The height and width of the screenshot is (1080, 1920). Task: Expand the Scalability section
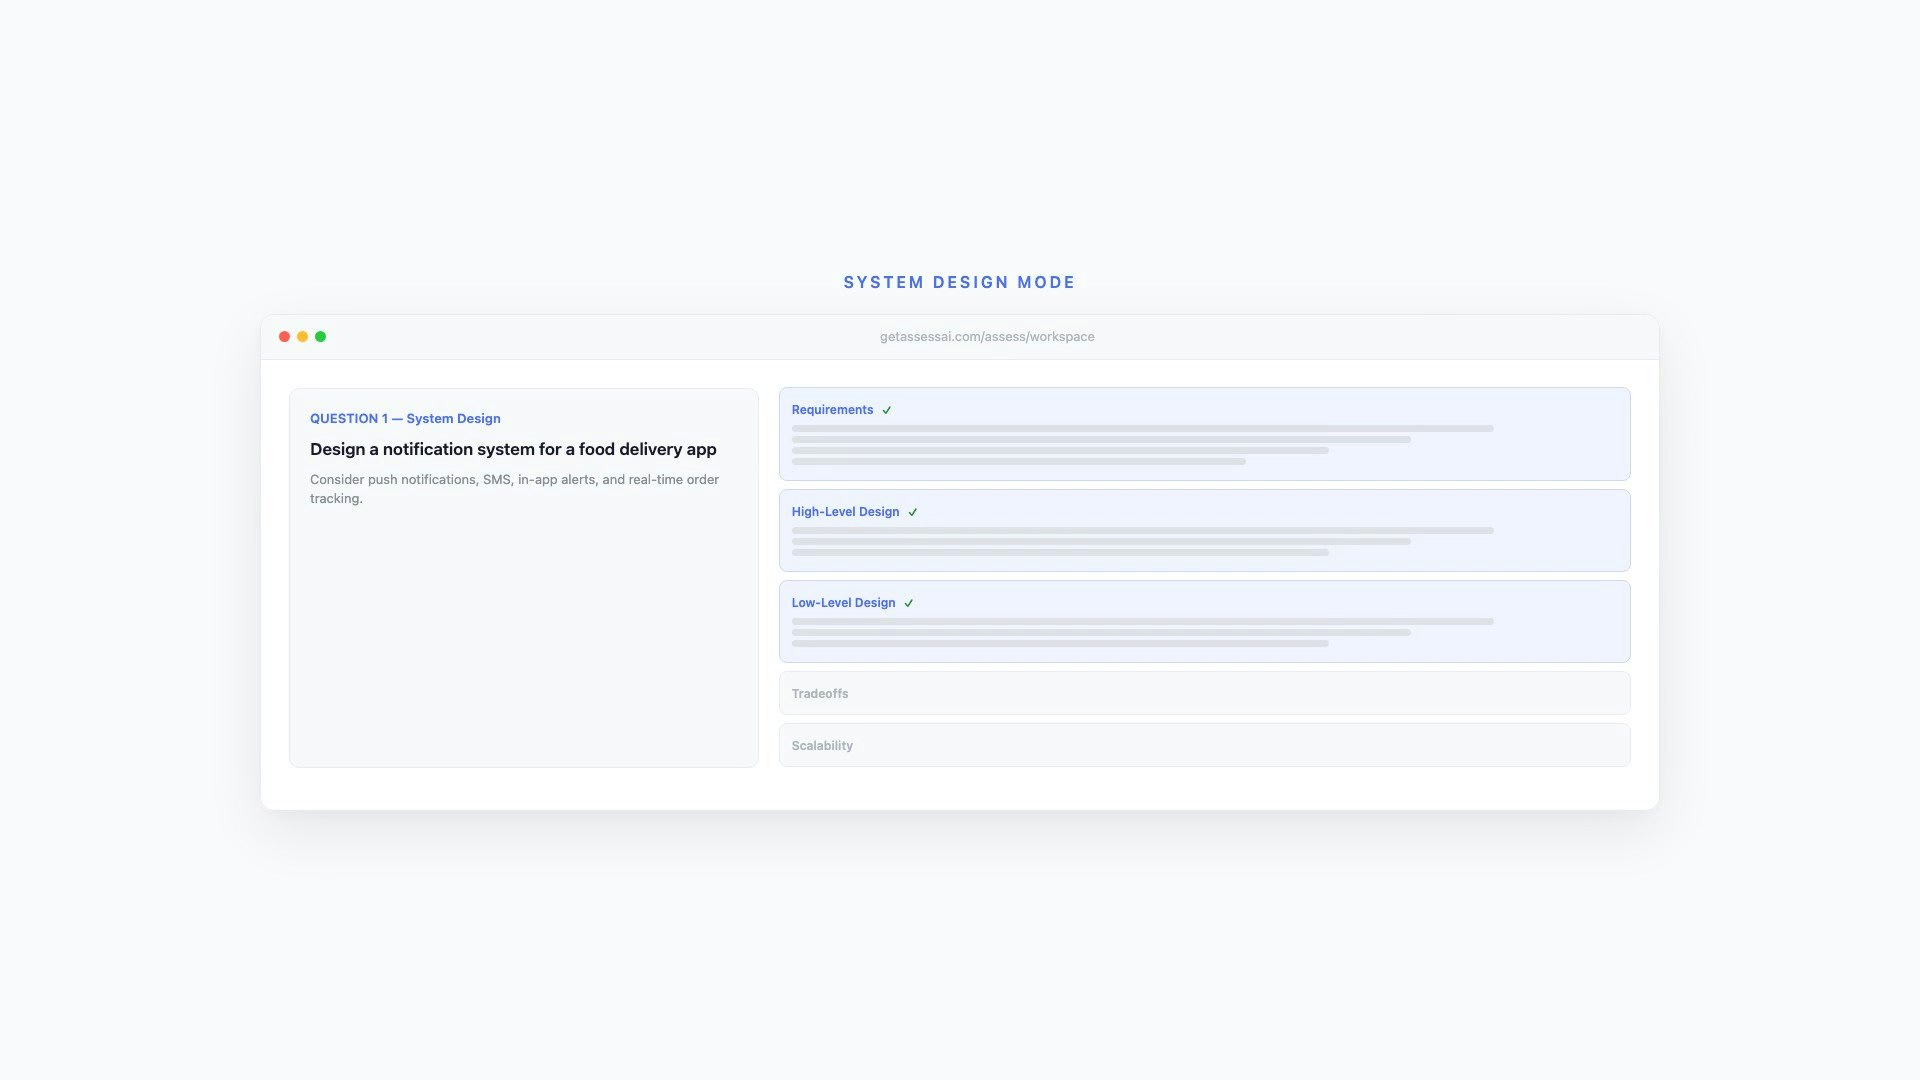[x=822, y=746]
